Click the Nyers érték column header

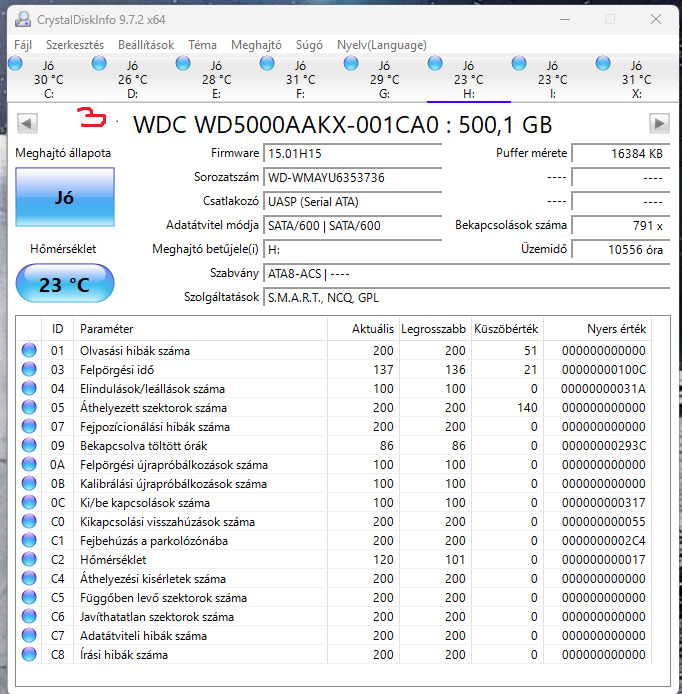597,329
